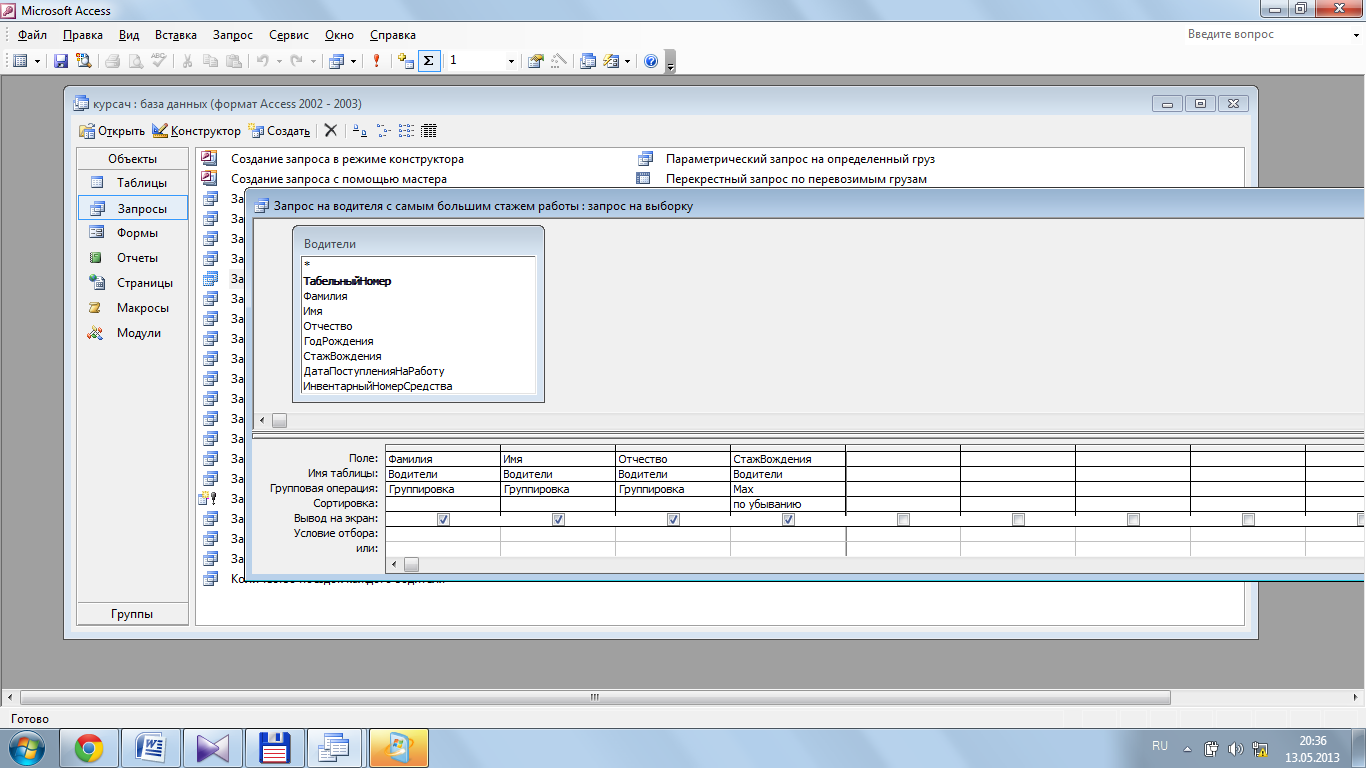This screenshot has width=1366, height=768.
Task: Click the Paste clipboard icon
Action: coord(232,61)
